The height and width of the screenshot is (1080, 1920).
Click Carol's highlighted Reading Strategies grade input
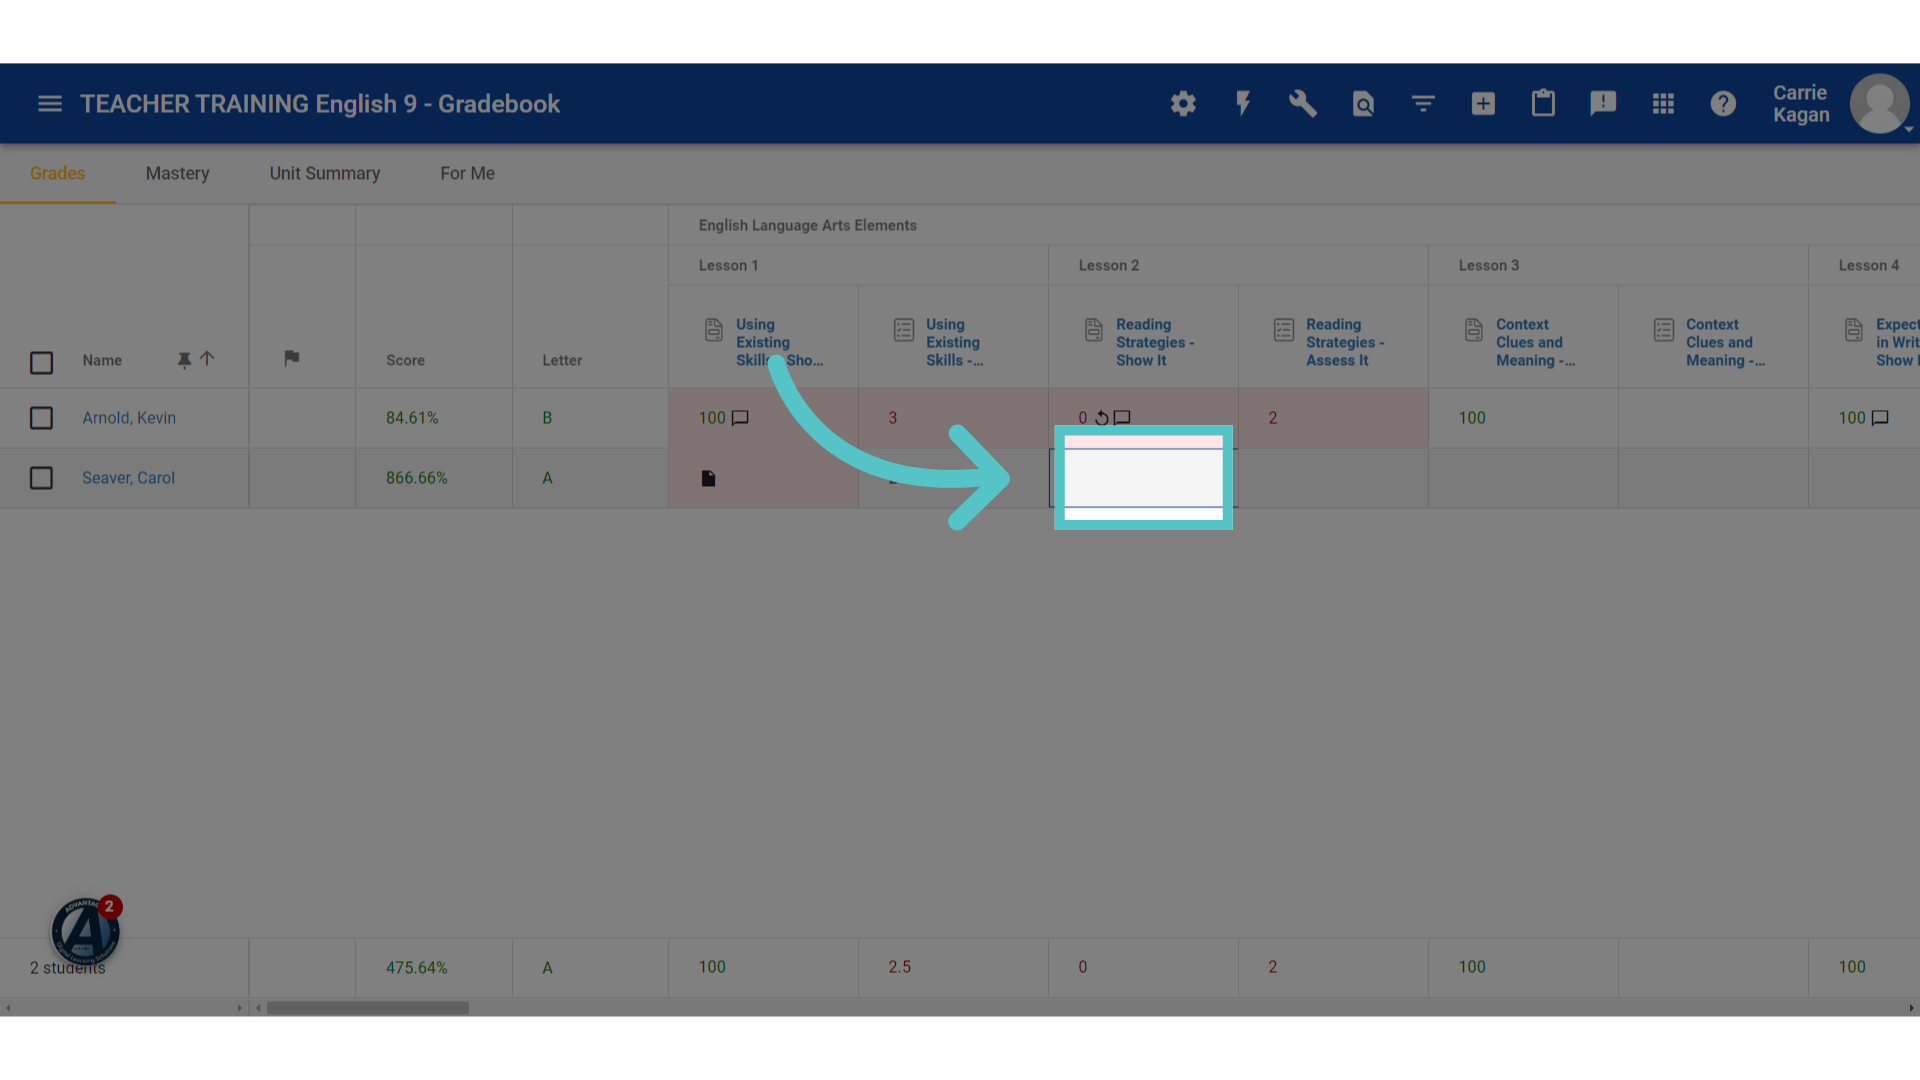pyautogui.click(x=1143, y=478)
